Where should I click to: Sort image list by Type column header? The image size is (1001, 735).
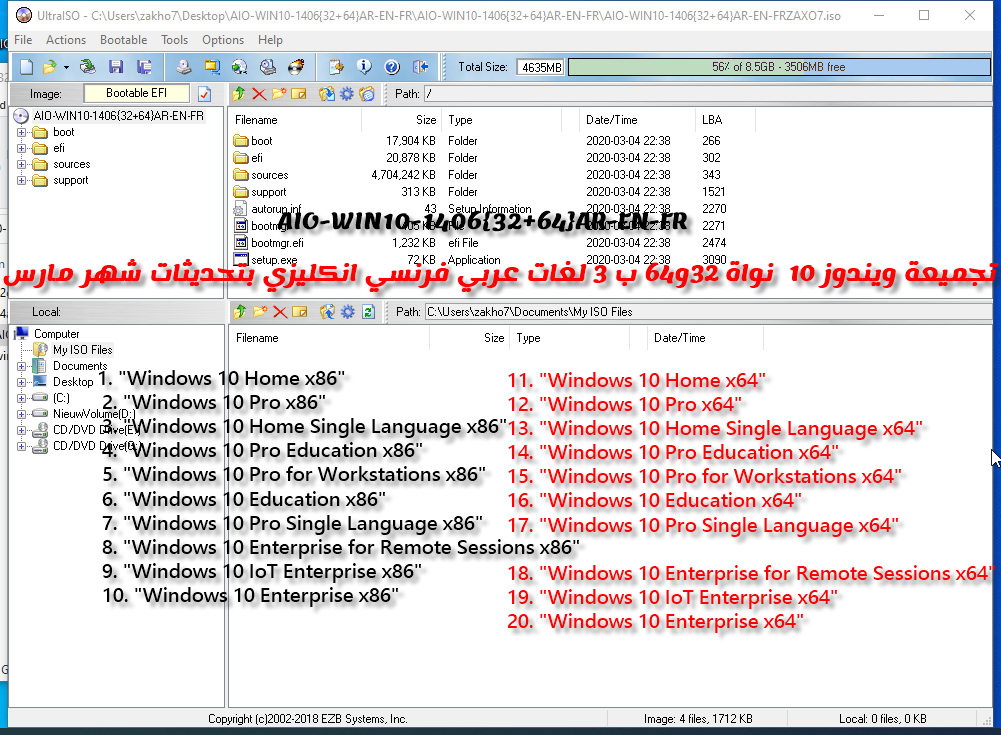501,120
